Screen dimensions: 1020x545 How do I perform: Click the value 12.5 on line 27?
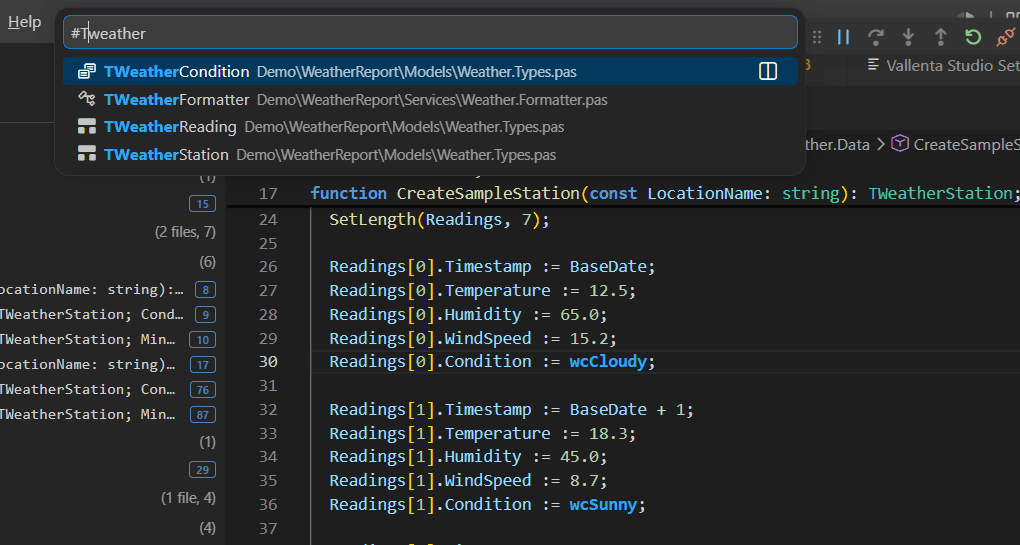point(608,290)
